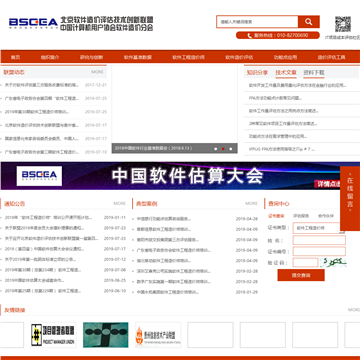Switch to 技术文章 tab
The image size is (360, 360).
286,72
